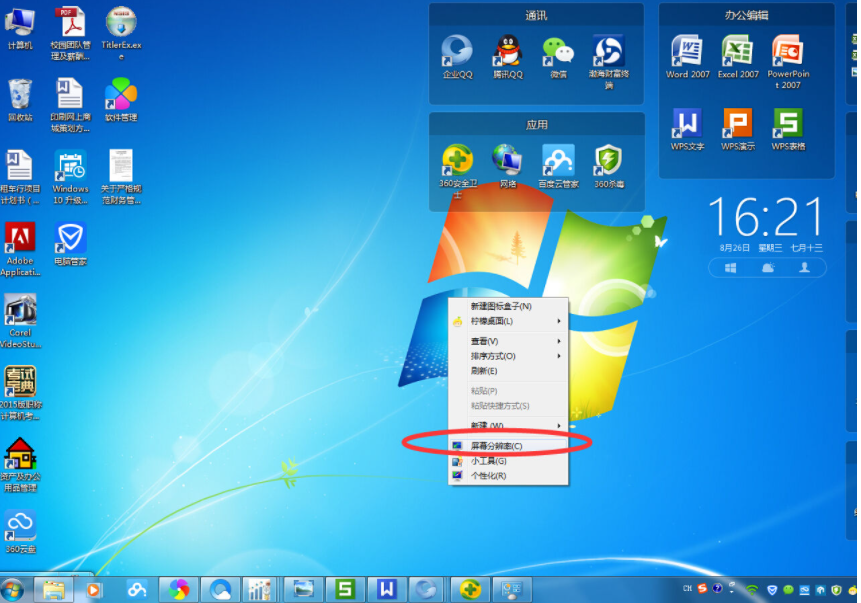Launch PowerPoint 2007 shortcut
This screenshot has height=603, width=861.
[788, 62]
